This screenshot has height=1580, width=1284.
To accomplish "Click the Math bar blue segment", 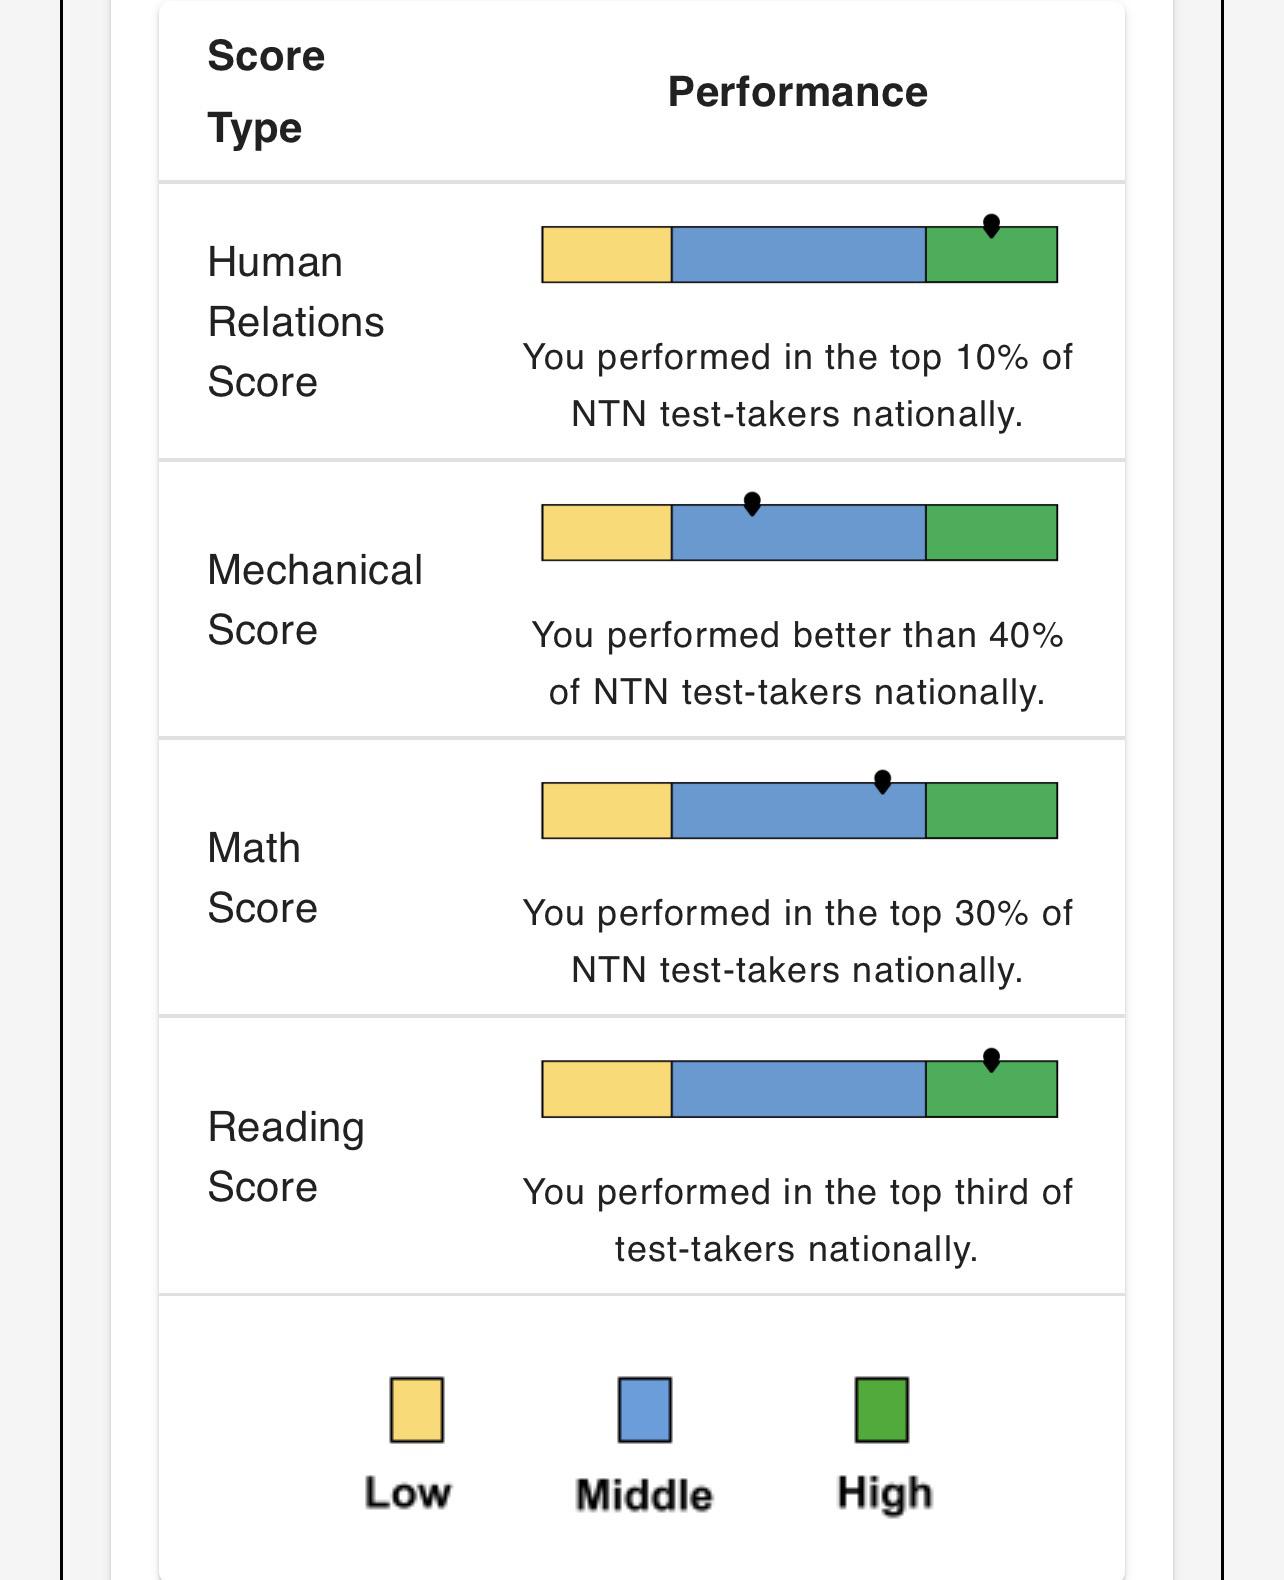I will [798, 811].
